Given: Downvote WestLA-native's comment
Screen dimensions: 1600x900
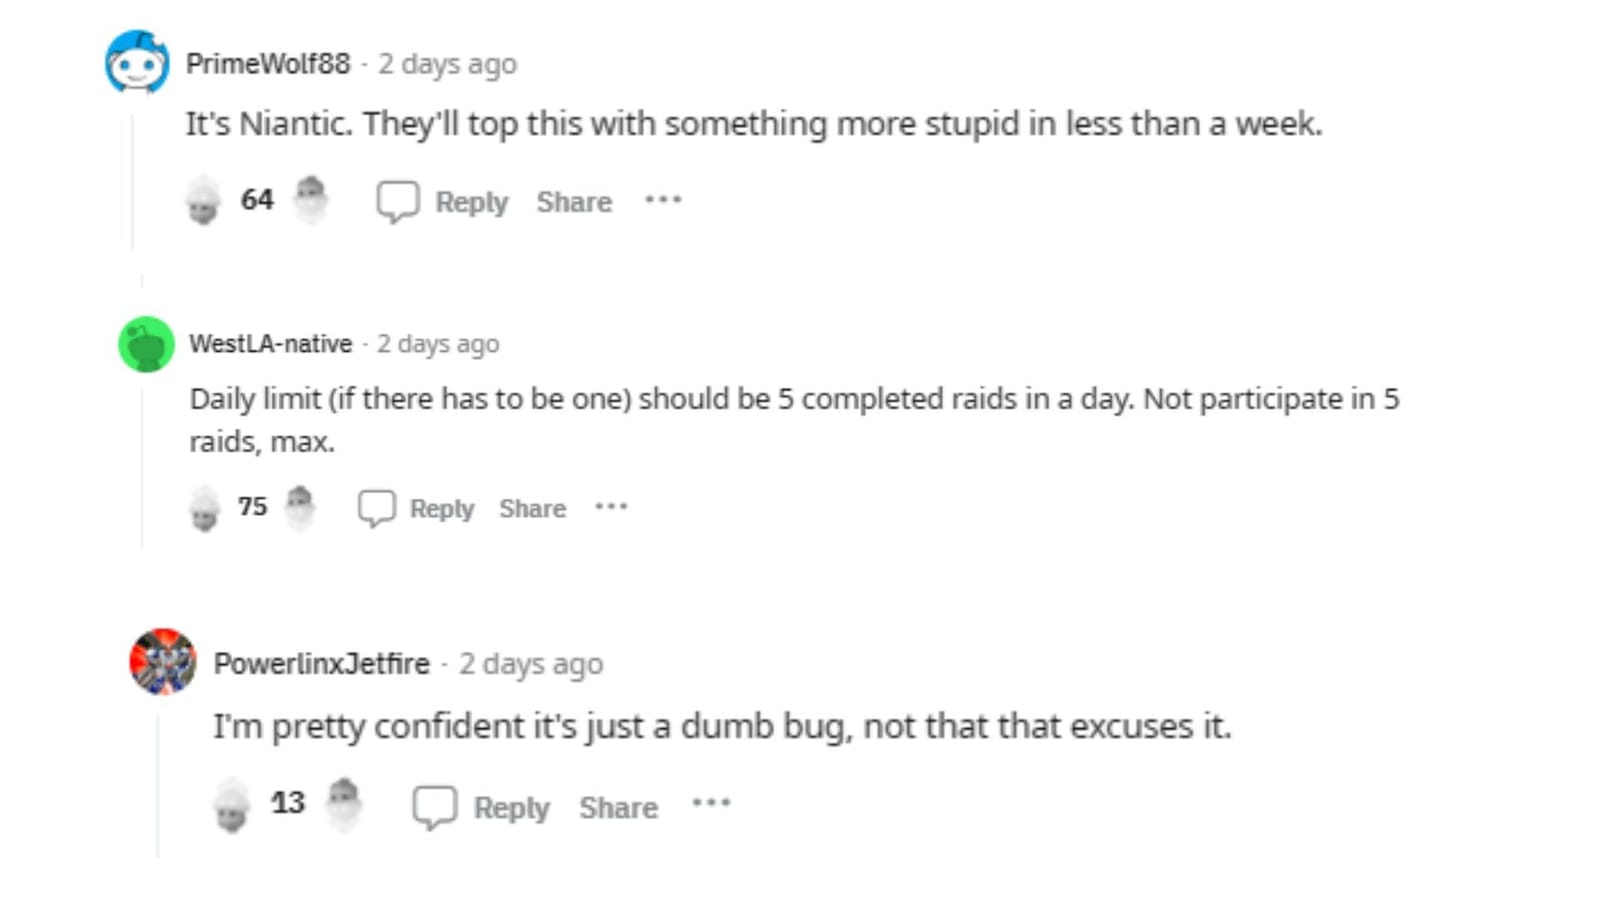Looking at the screenshot, I should tap(299, 508).
